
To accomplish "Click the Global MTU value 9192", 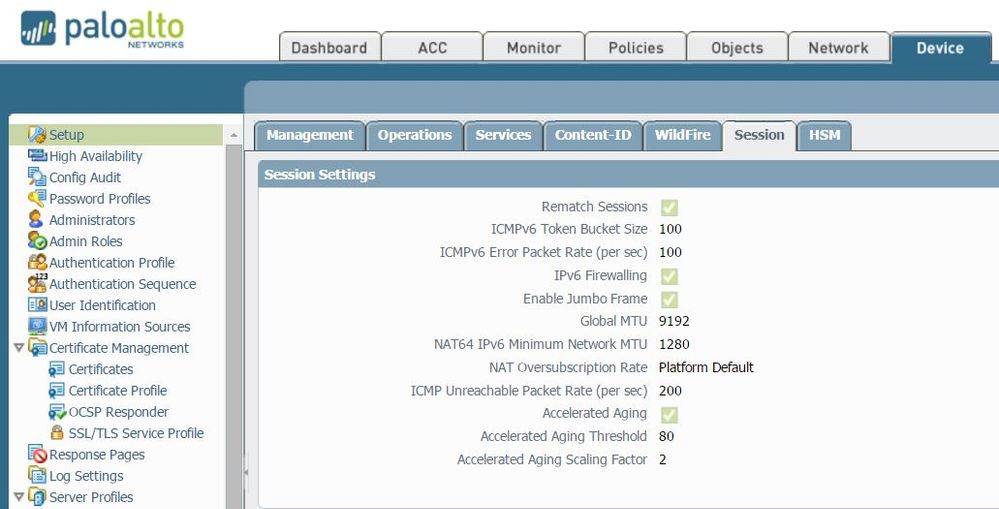I will tap(674, 321).
